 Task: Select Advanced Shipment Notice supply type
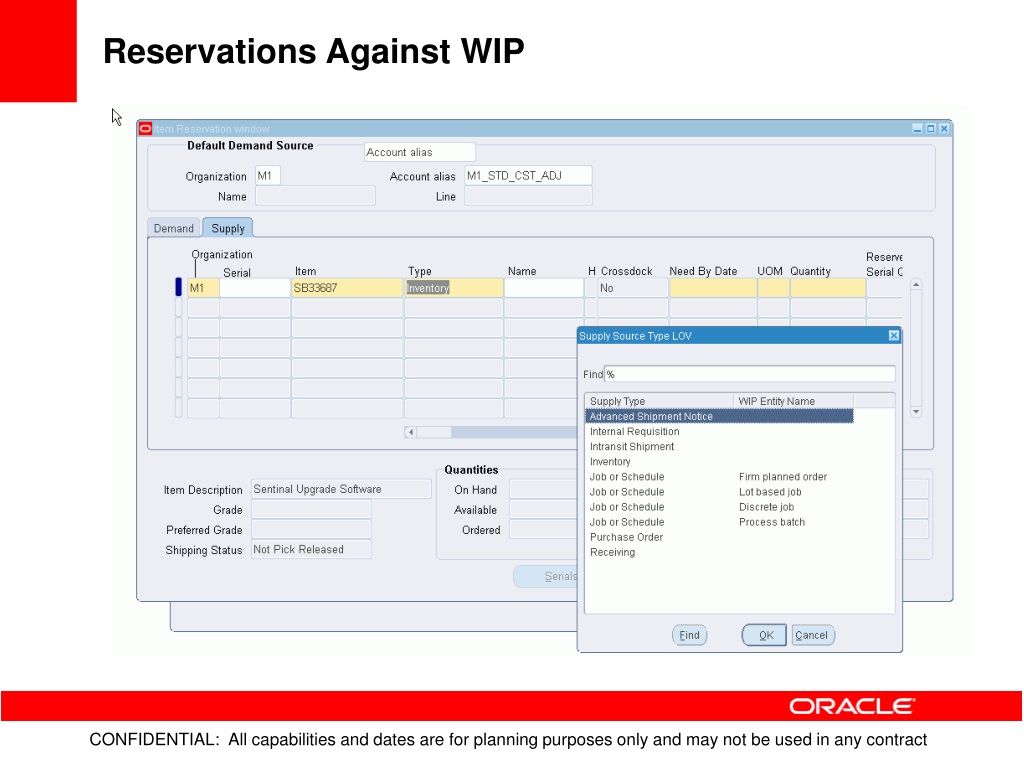pyautogui.click(x=719, y=416)
